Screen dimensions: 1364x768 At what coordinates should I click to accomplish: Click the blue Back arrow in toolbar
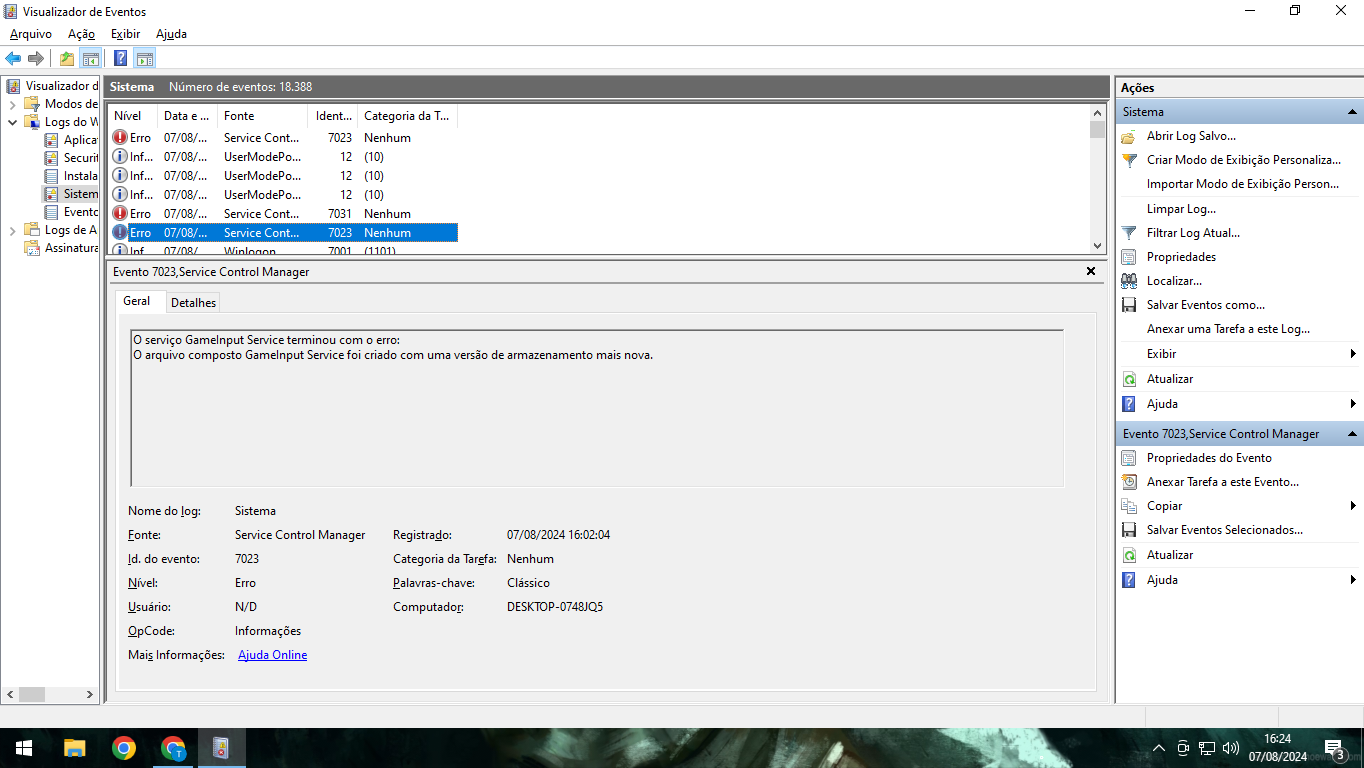pyautogui.click(x=13, y=58)
